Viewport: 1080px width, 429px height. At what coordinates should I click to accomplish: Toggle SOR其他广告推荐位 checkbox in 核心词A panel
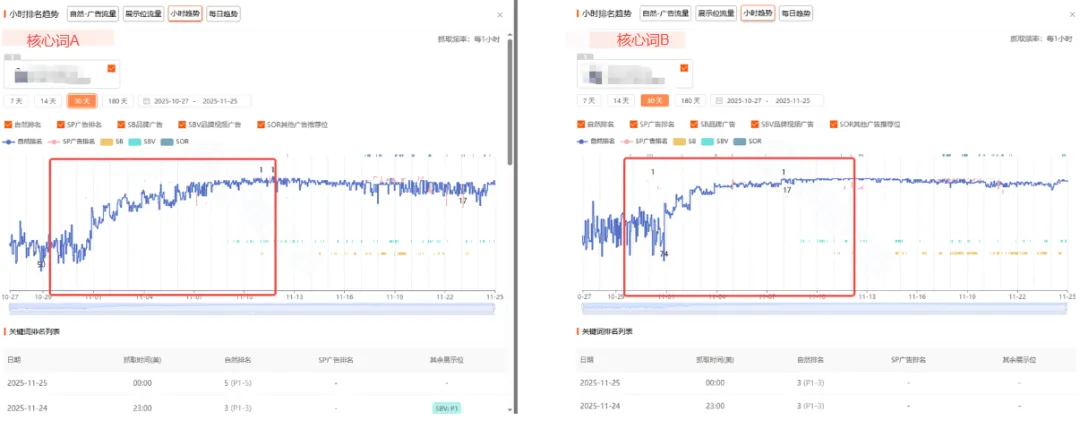tap(261, 125)
